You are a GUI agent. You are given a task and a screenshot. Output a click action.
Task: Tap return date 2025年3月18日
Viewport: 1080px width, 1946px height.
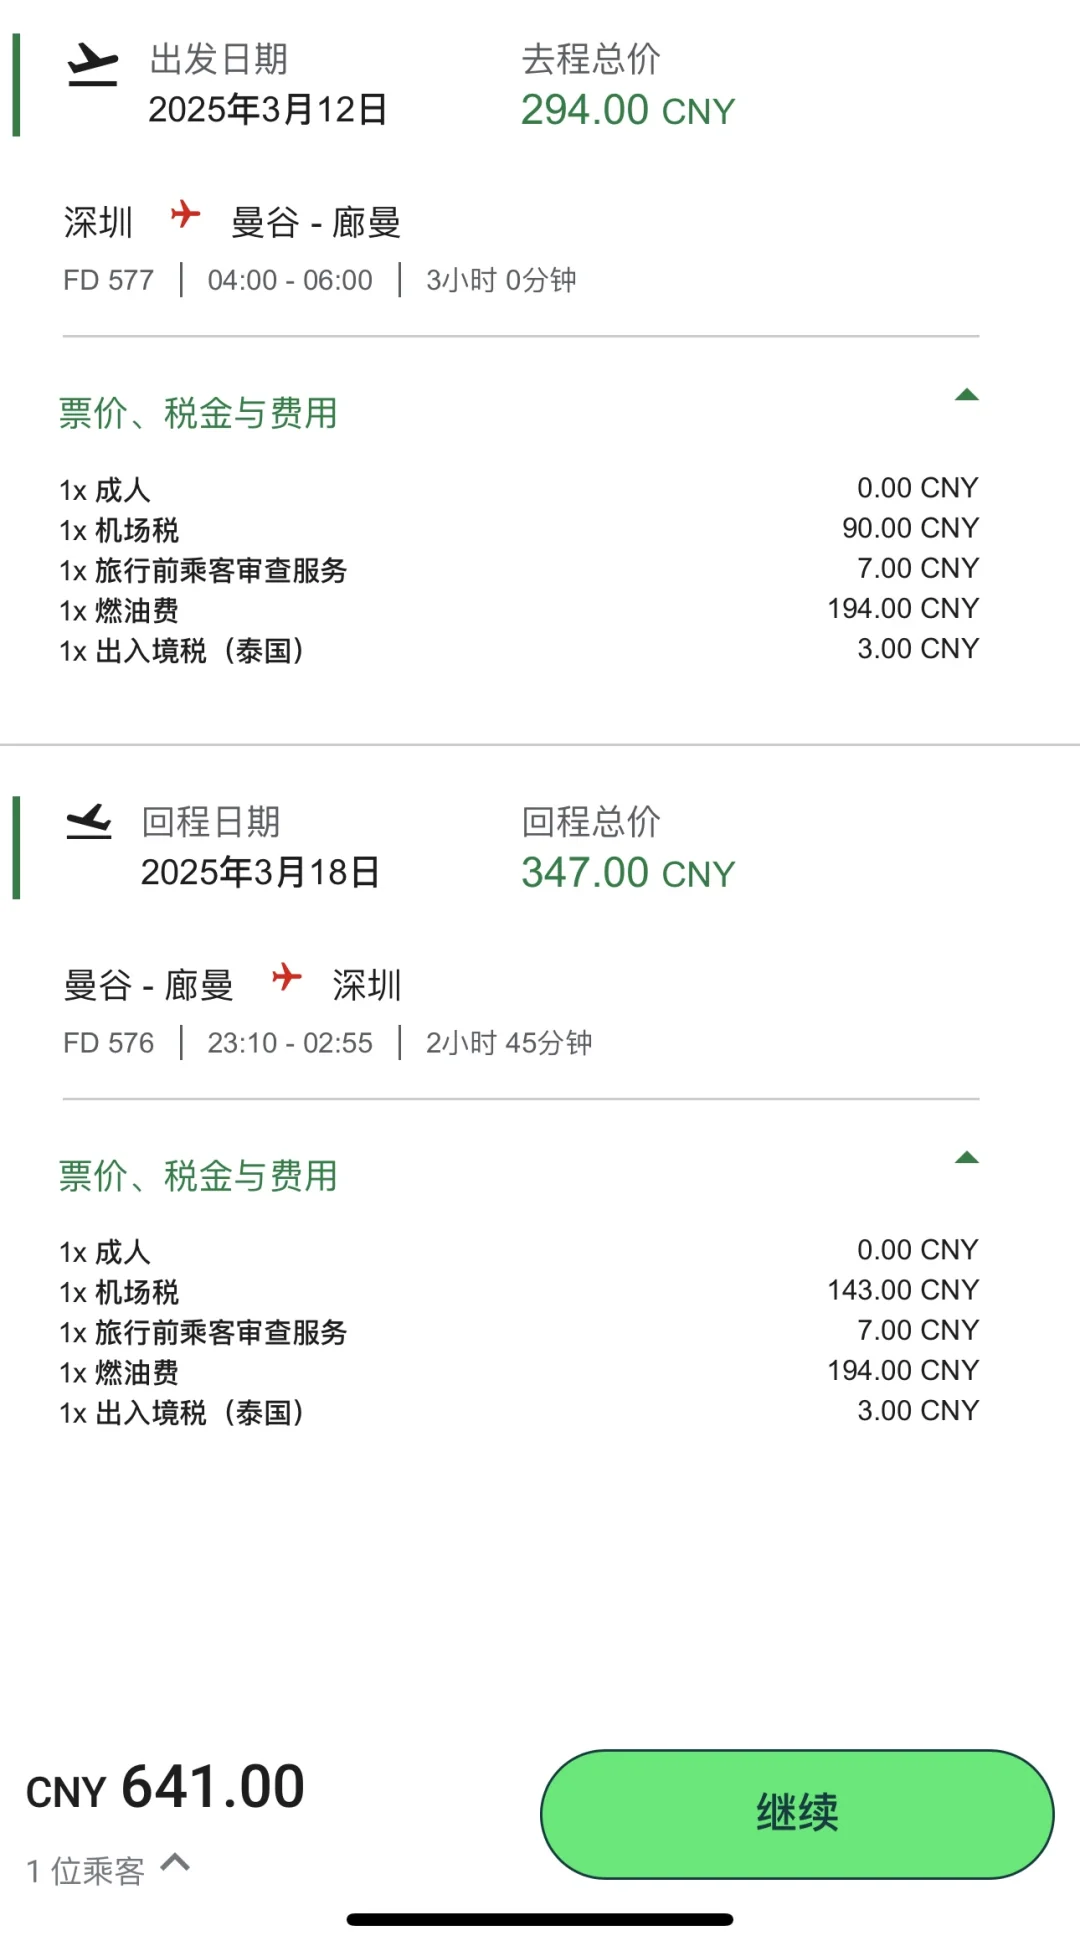pyautogui.click(x=260, y=872)
